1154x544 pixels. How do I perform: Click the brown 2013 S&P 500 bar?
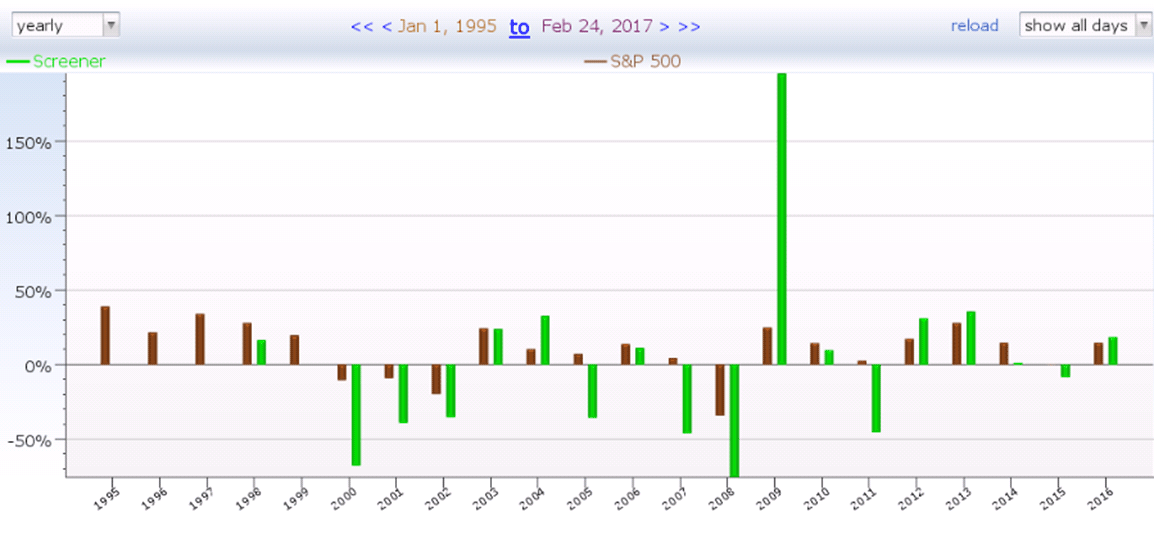(x=957, y=344)
